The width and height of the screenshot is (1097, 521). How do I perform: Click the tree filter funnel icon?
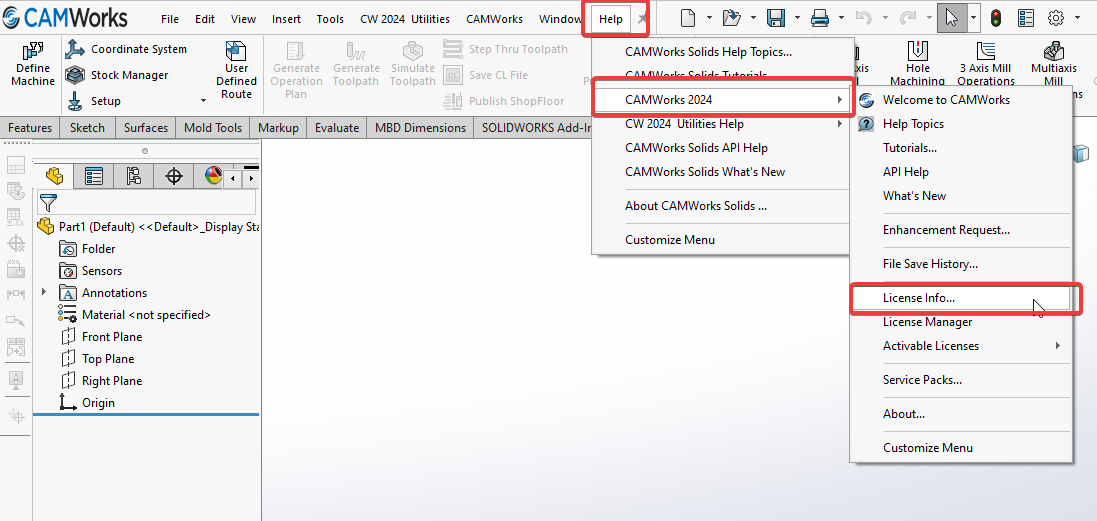coord(48,203)
